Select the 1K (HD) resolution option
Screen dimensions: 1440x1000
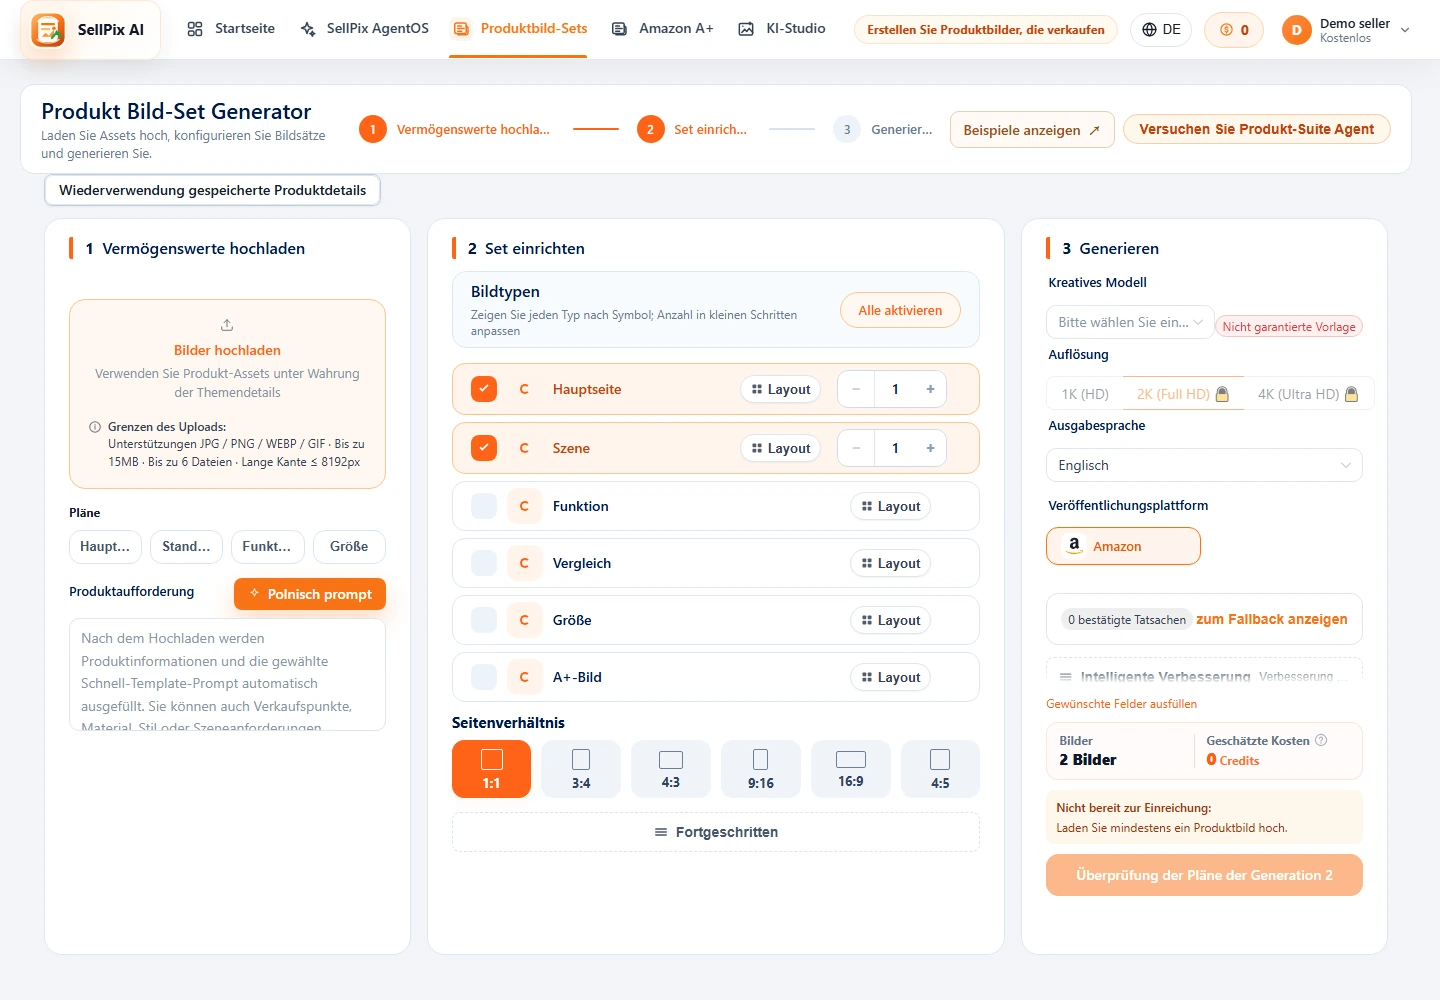(1085, 394)
